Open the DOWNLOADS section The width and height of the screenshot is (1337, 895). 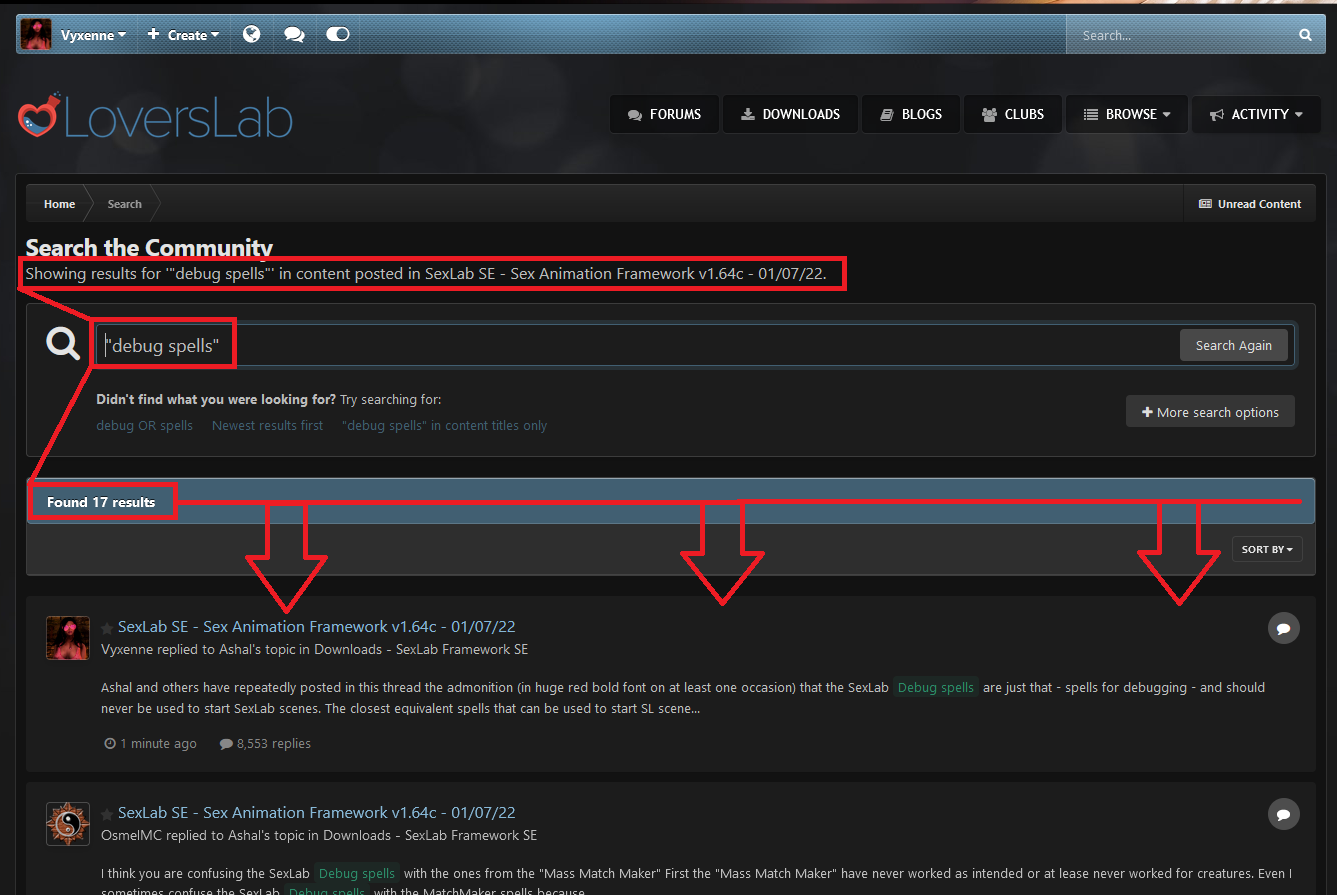(790, 114)
